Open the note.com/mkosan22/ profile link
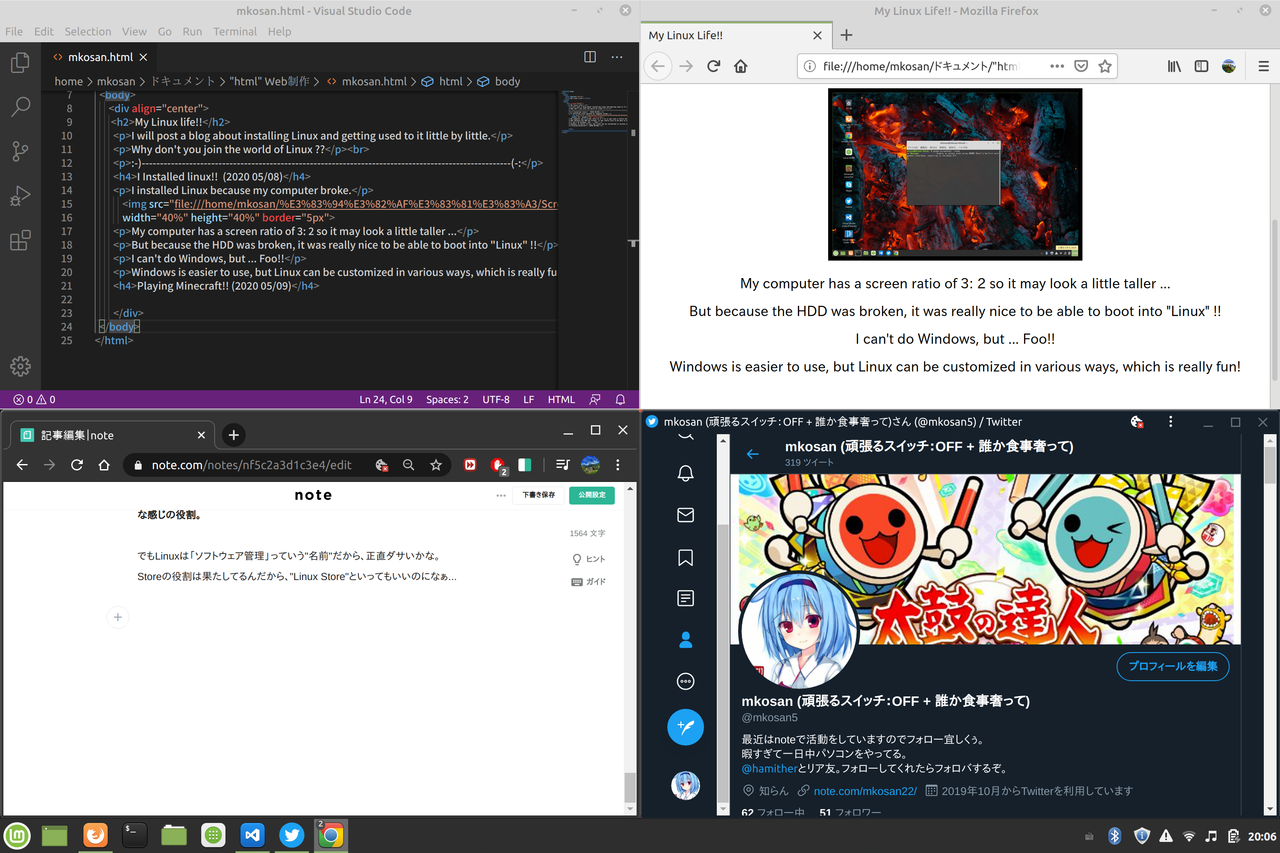Image resolution: width=1280 pixels, height=853 pixels. 865,791
